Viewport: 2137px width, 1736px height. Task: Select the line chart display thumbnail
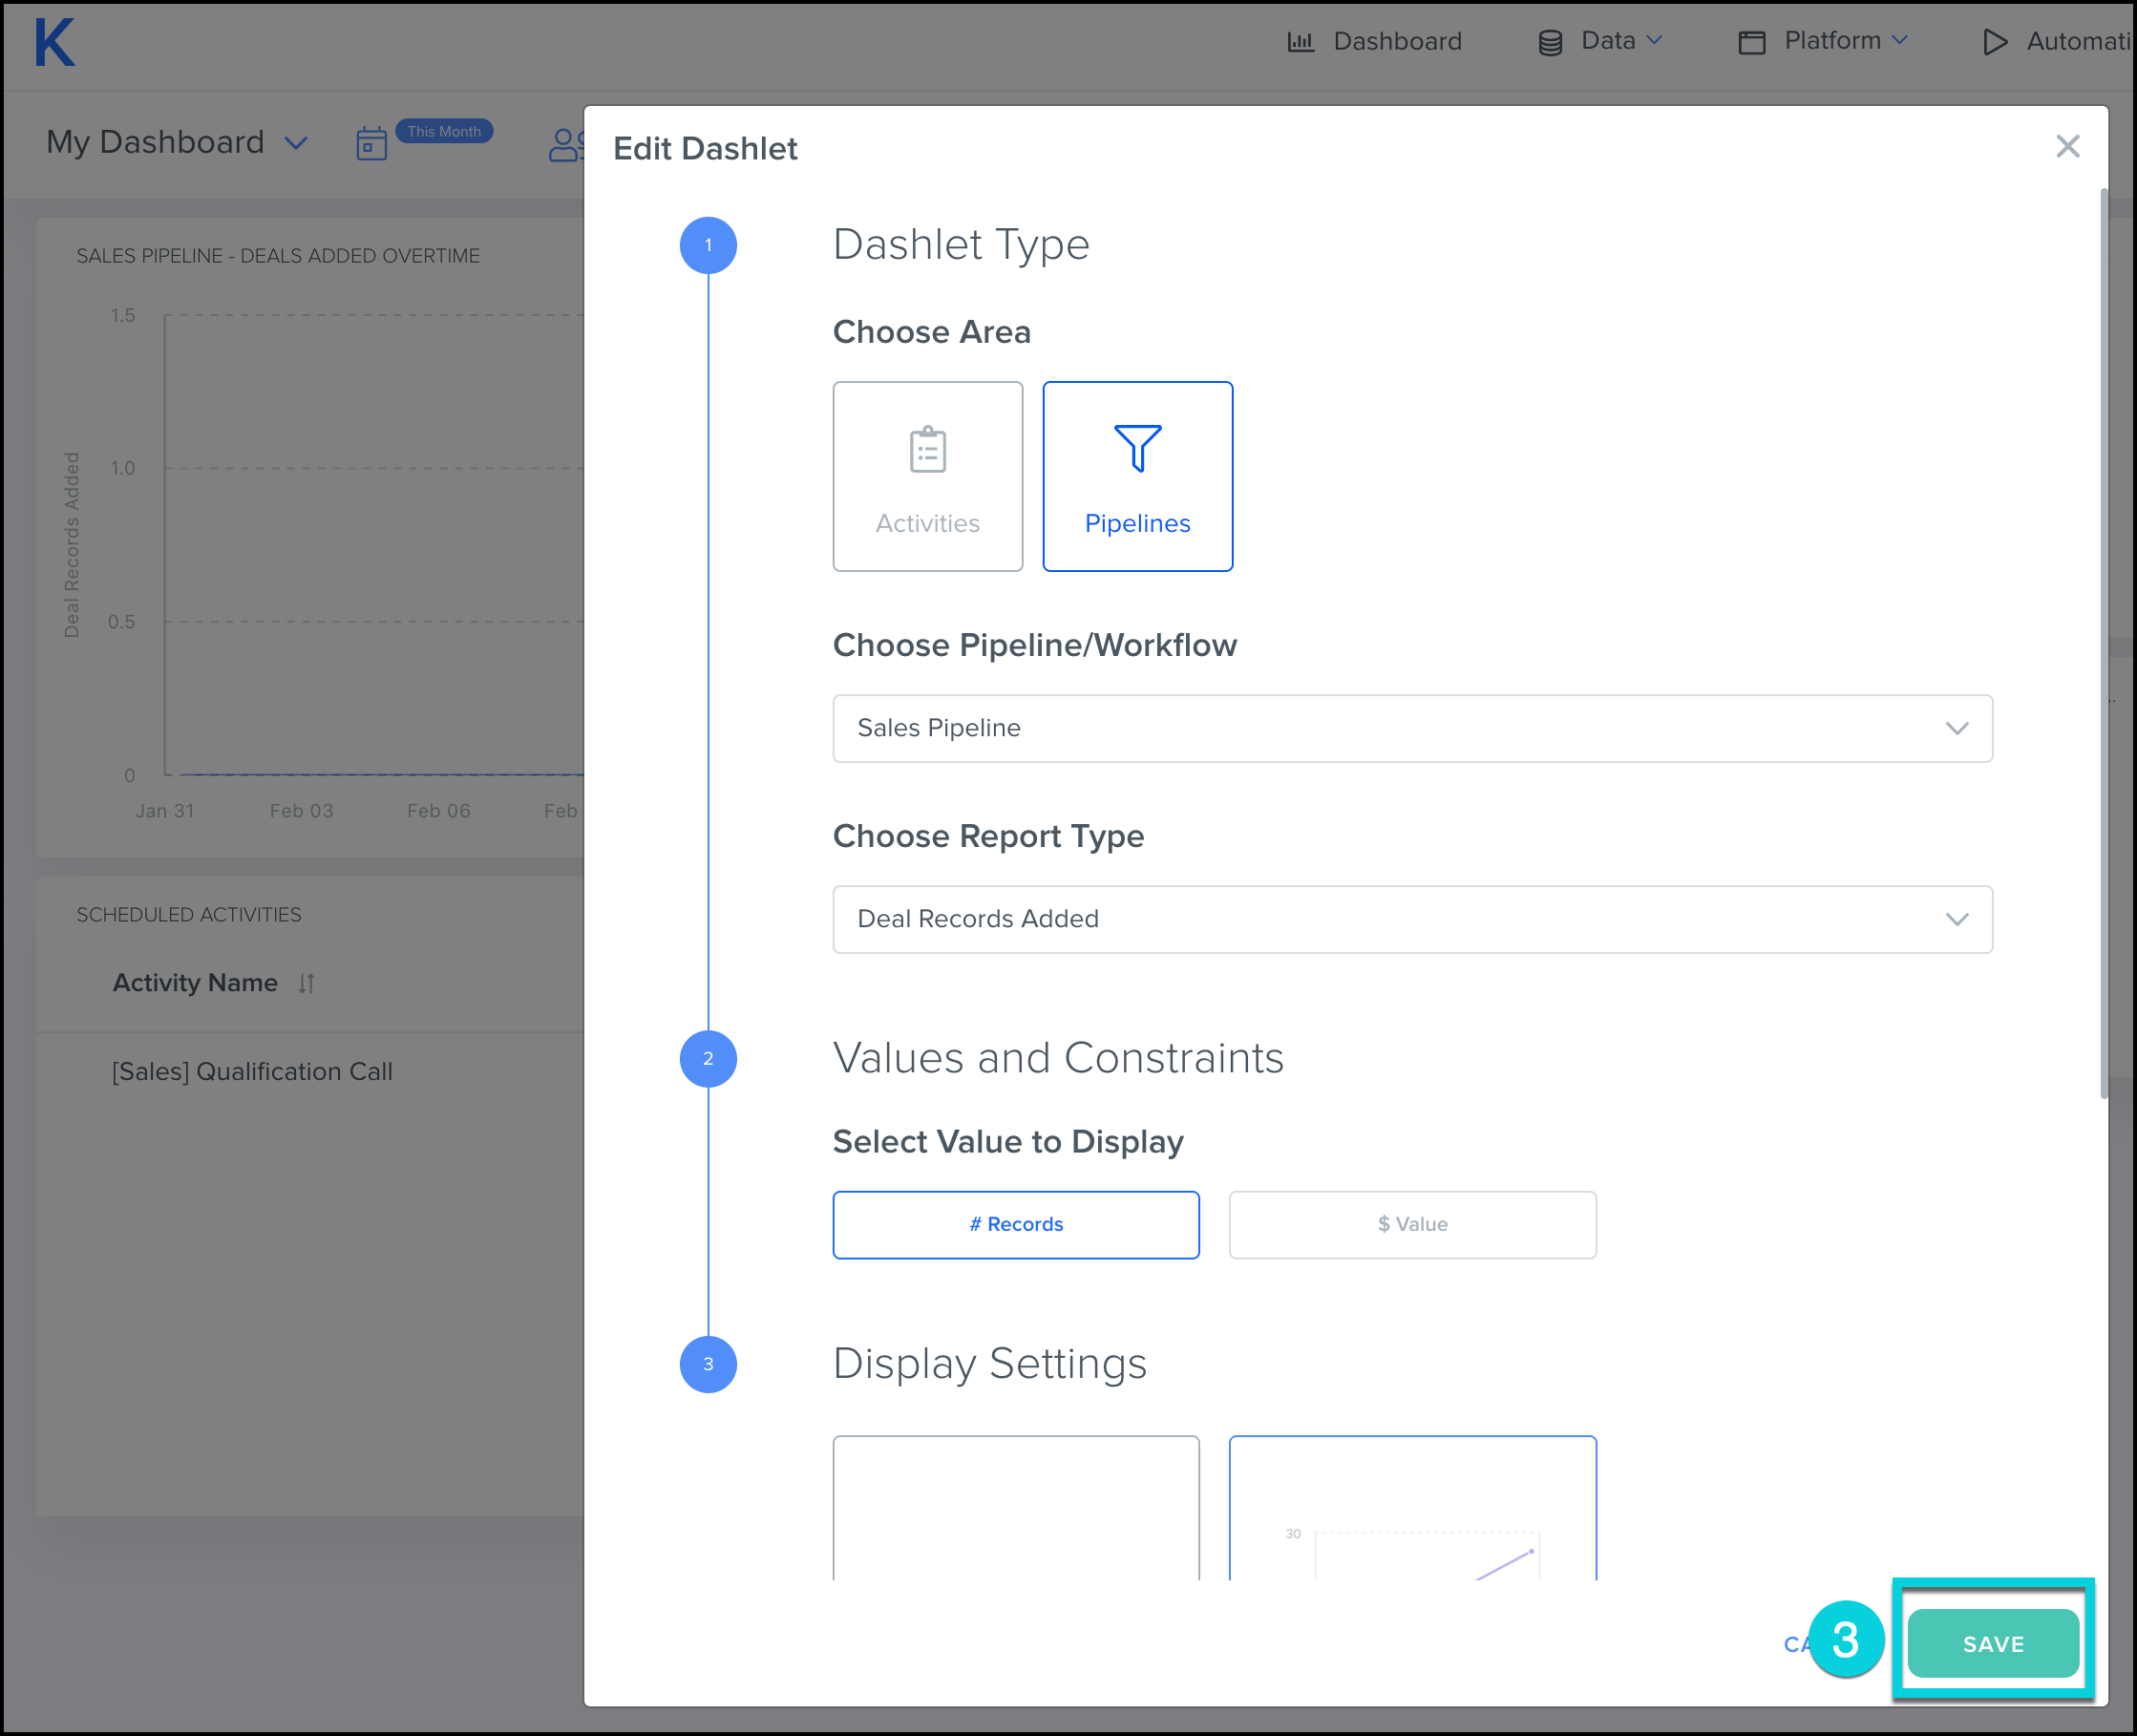pos(1412,1510)
